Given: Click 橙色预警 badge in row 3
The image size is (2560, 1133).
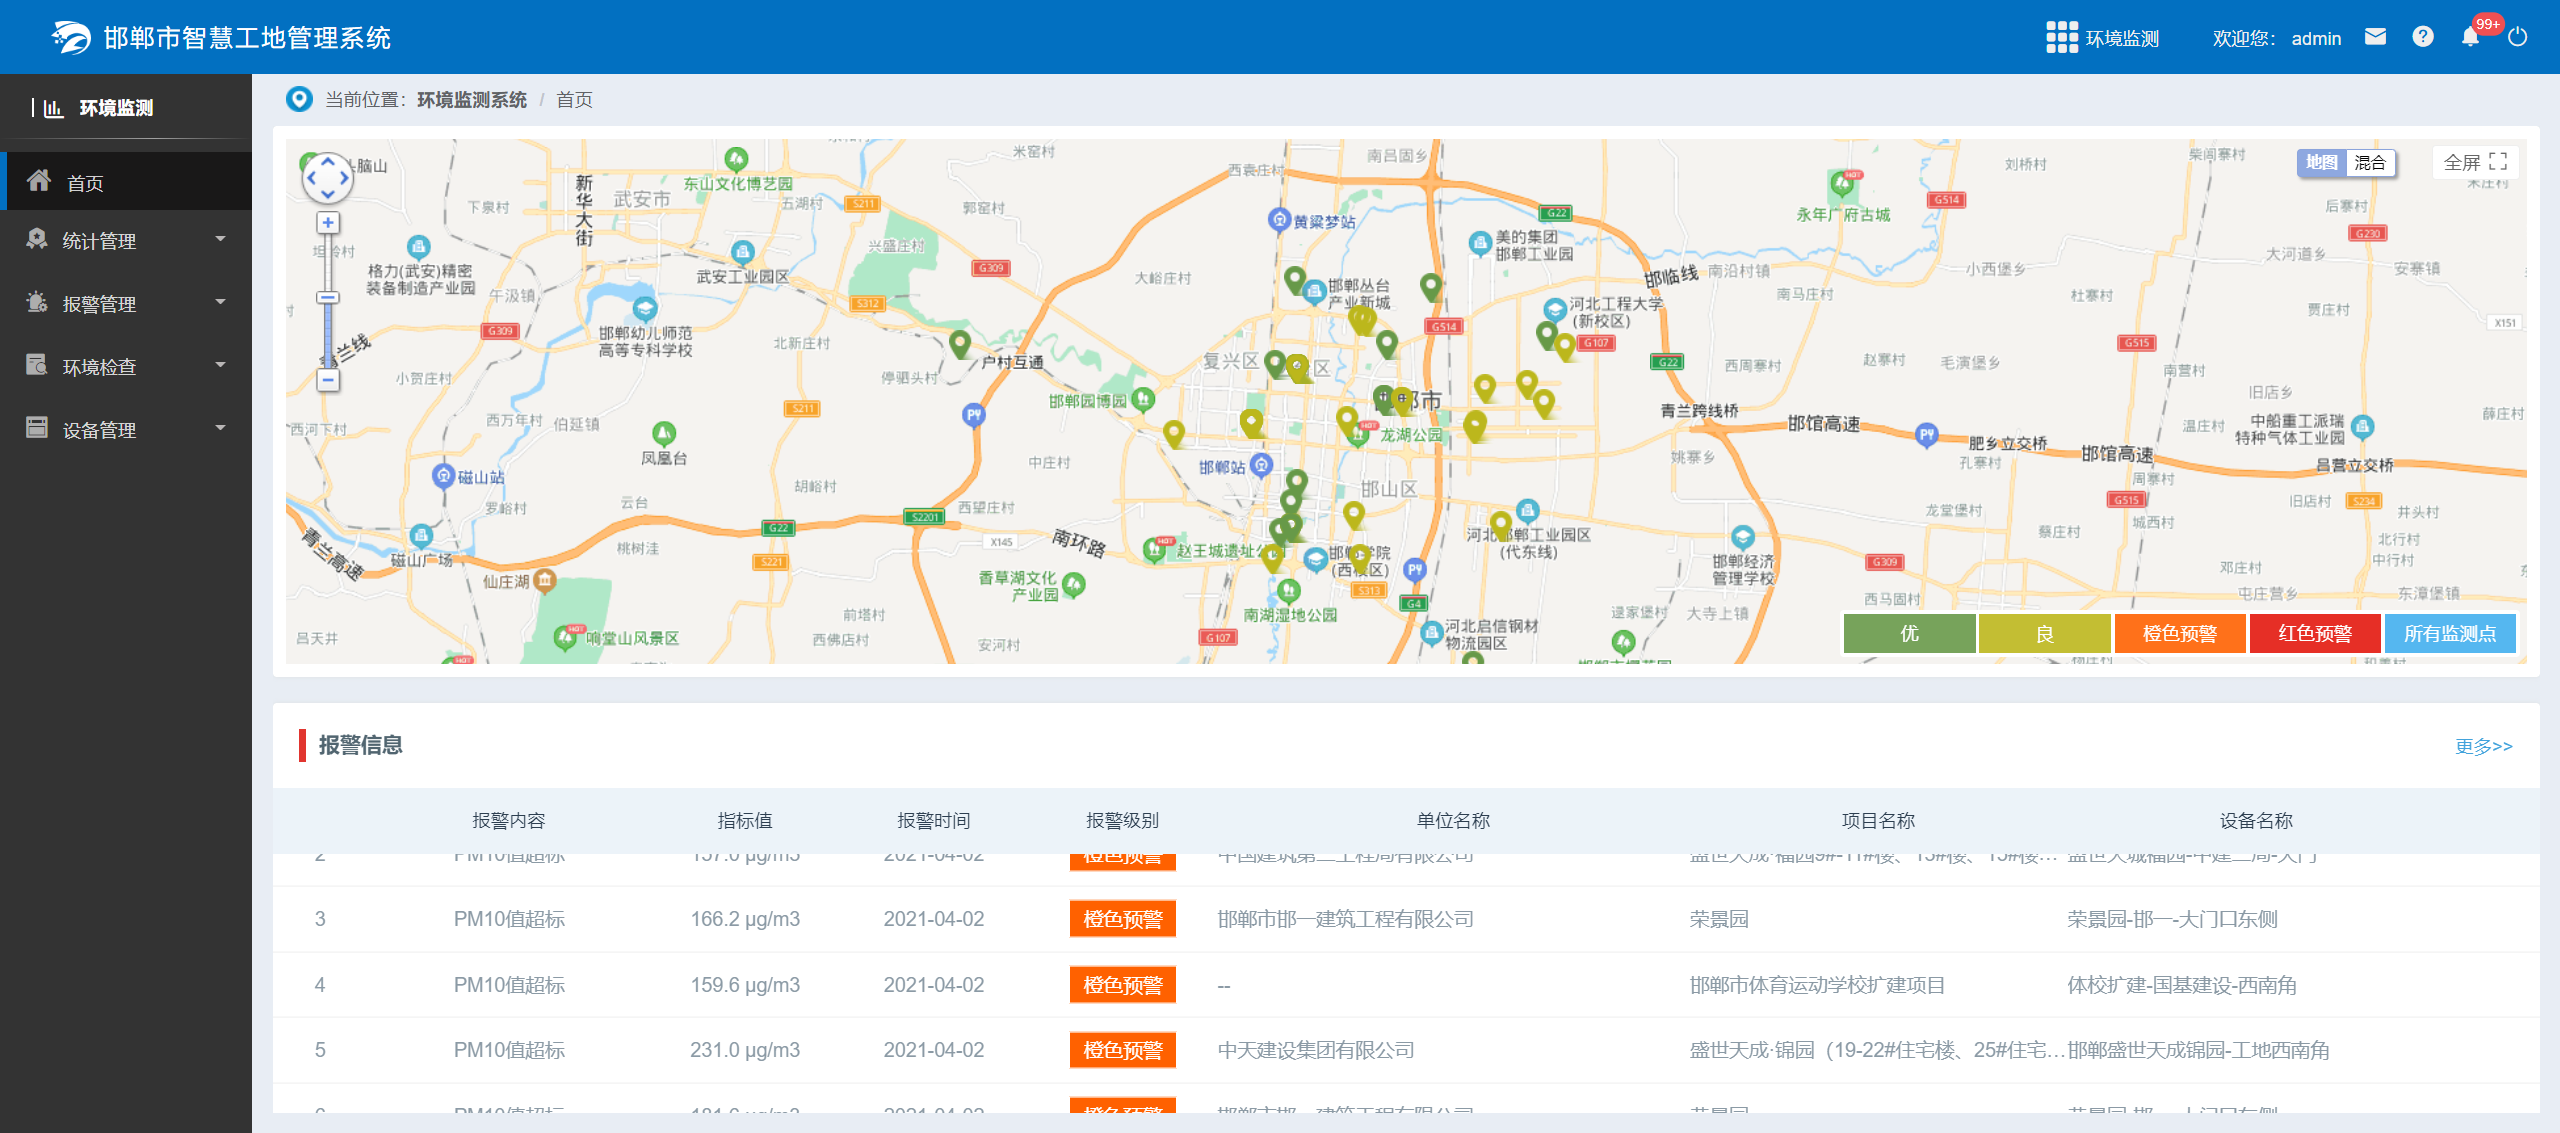Looking at the screenshot, I should click(x=1122, y=919).
